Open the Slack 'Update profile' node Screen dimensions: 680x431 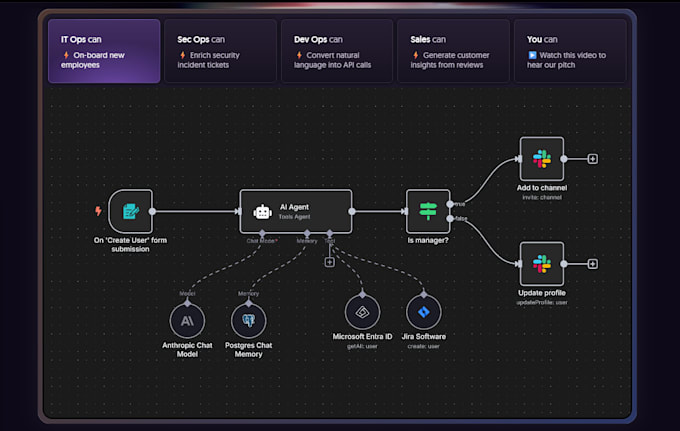542,264
